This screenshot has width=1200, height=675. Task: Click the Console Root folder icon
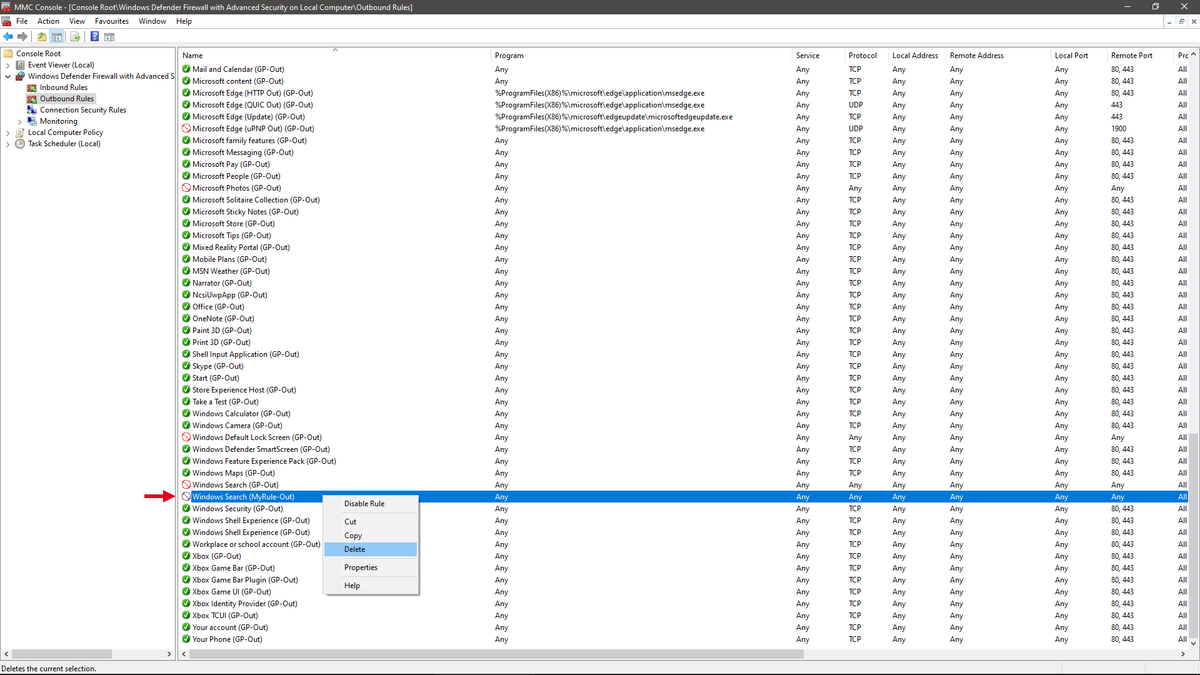[9, 53]
